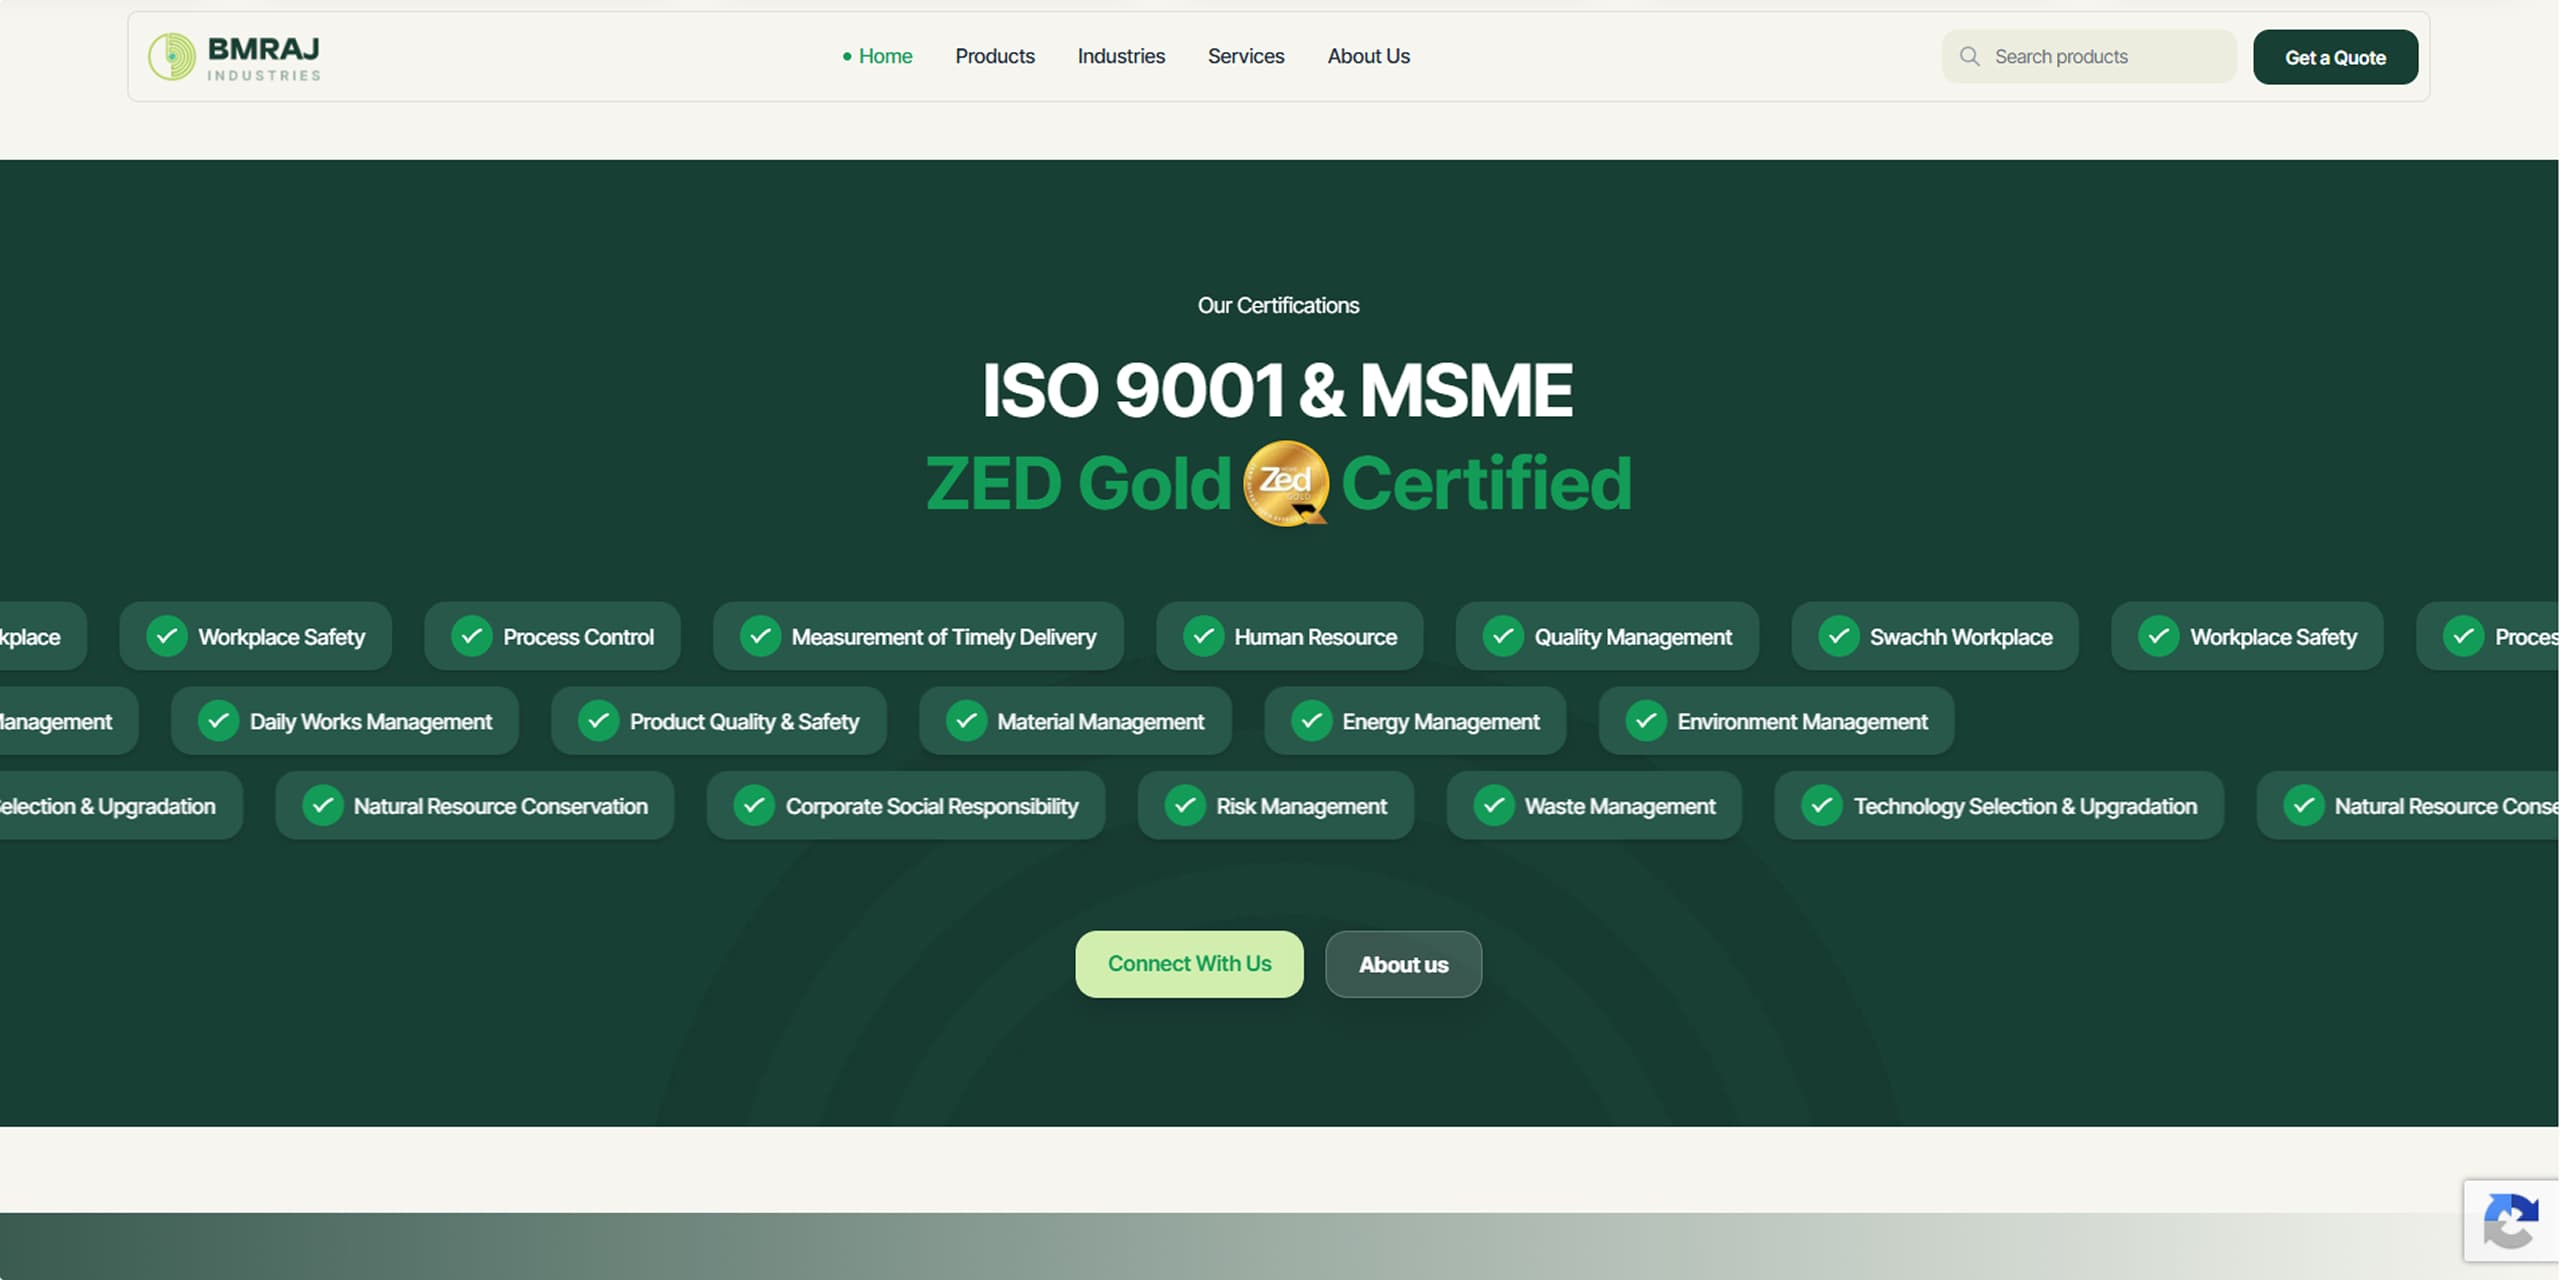Click checkmark beside Daily Works Management
Screen dimensions: 2560x1280
(218, 721)
